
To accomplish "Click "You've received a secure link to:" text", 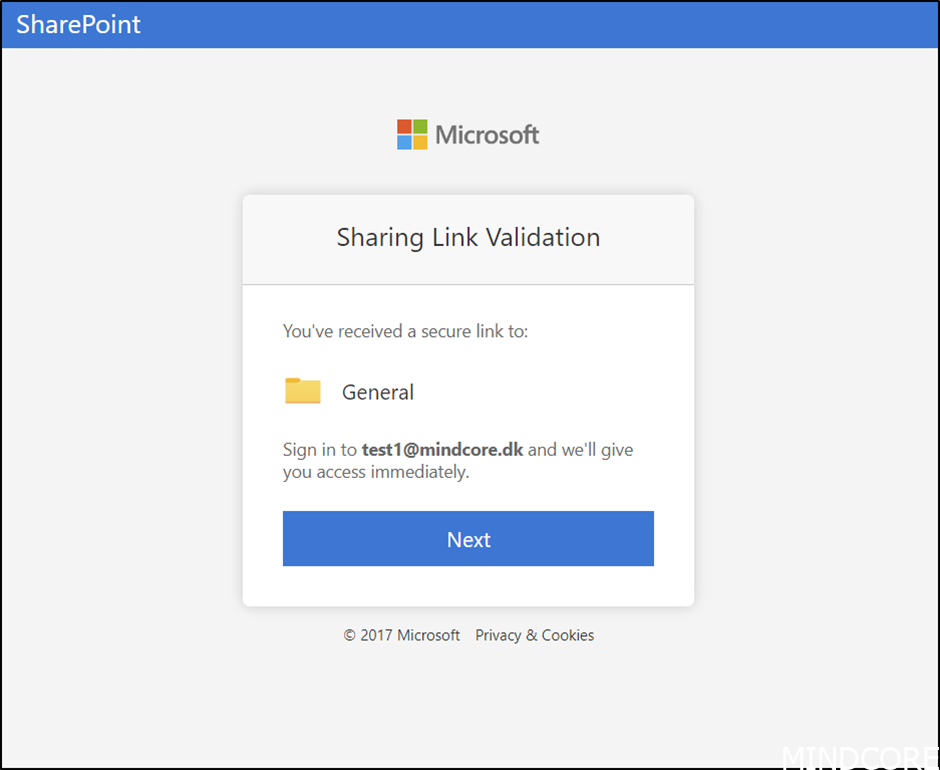I will click(405, 331).
